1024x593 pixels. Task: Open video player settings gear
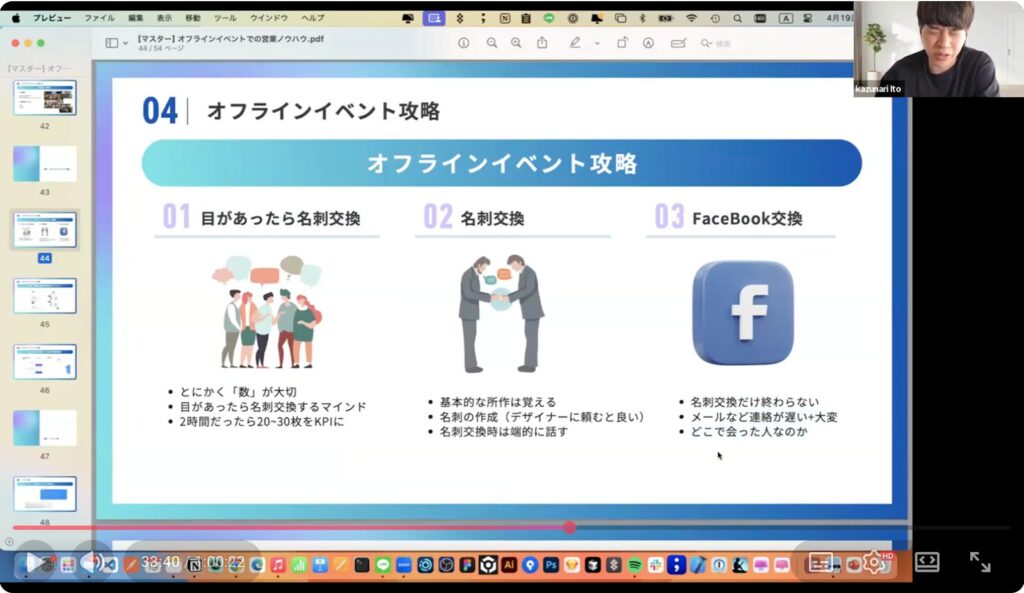point(873,562)
